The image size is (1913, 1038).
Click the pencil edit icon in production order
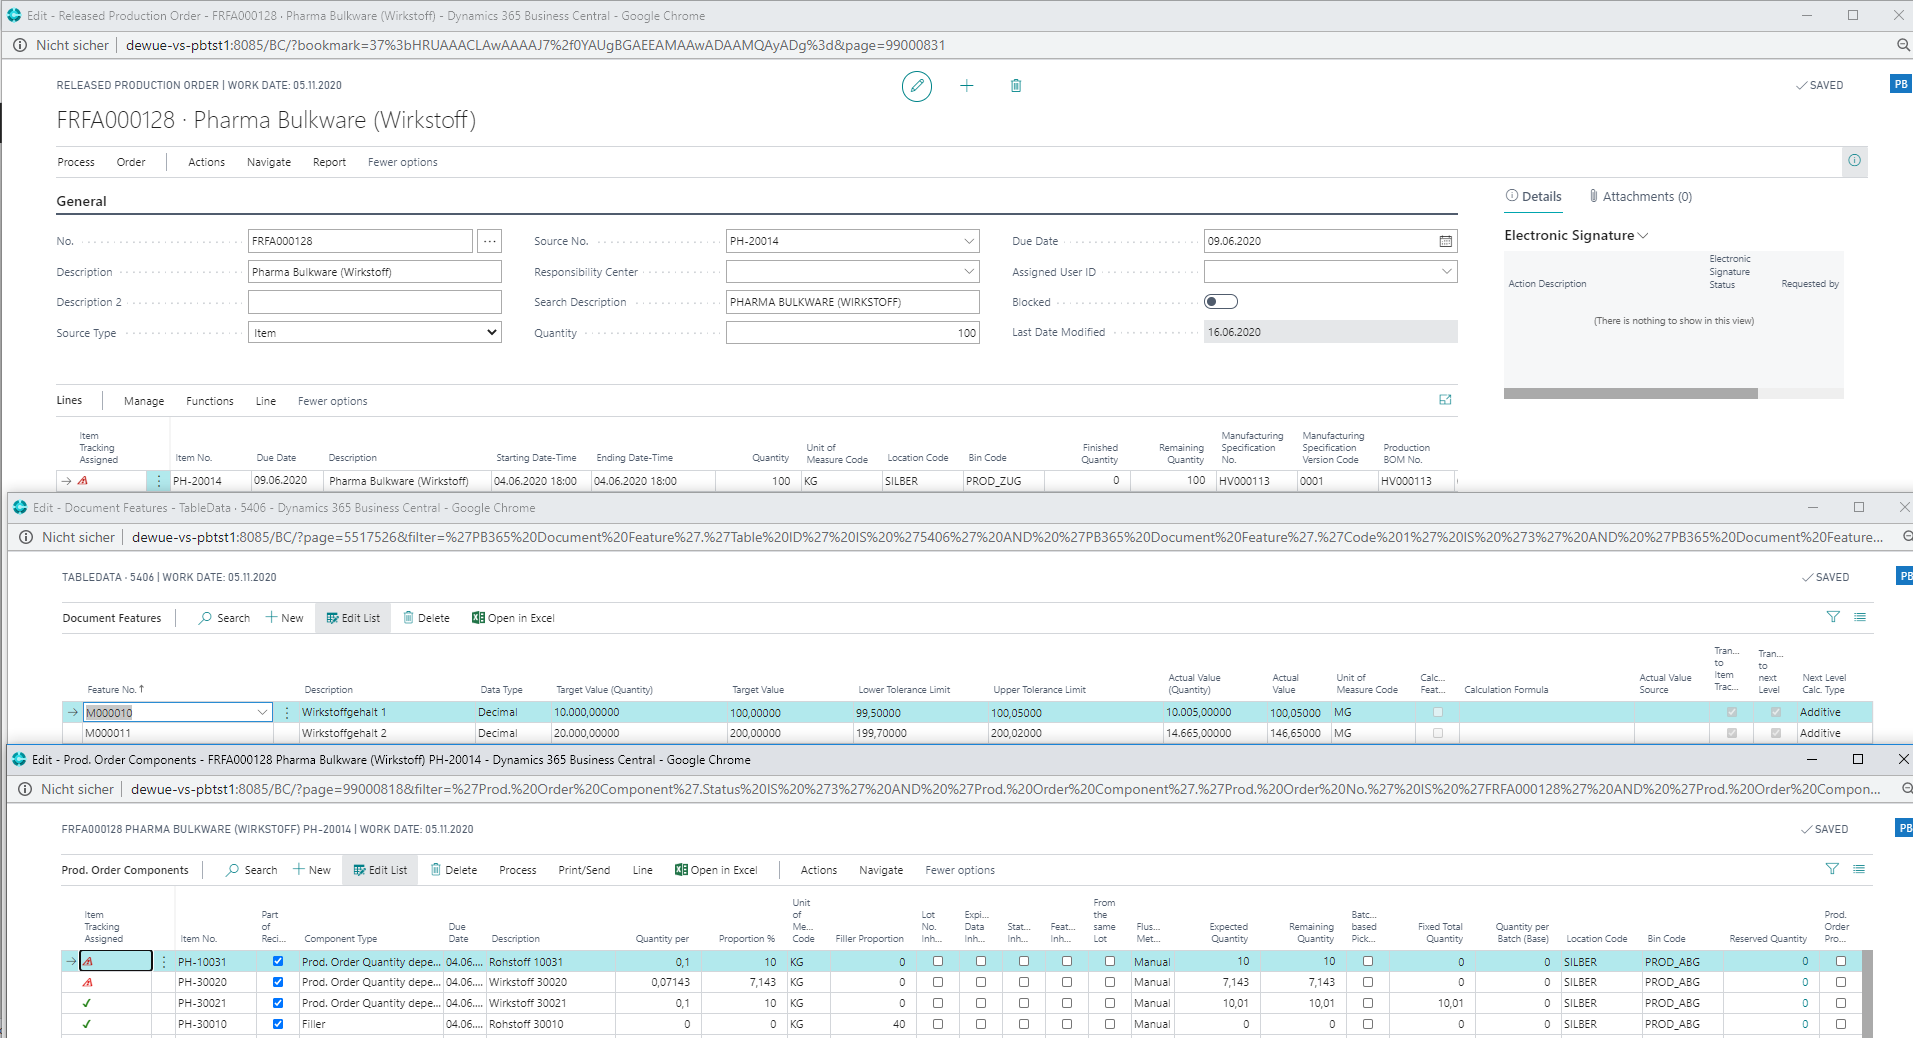pyautogui.click(x=916, y=86)
